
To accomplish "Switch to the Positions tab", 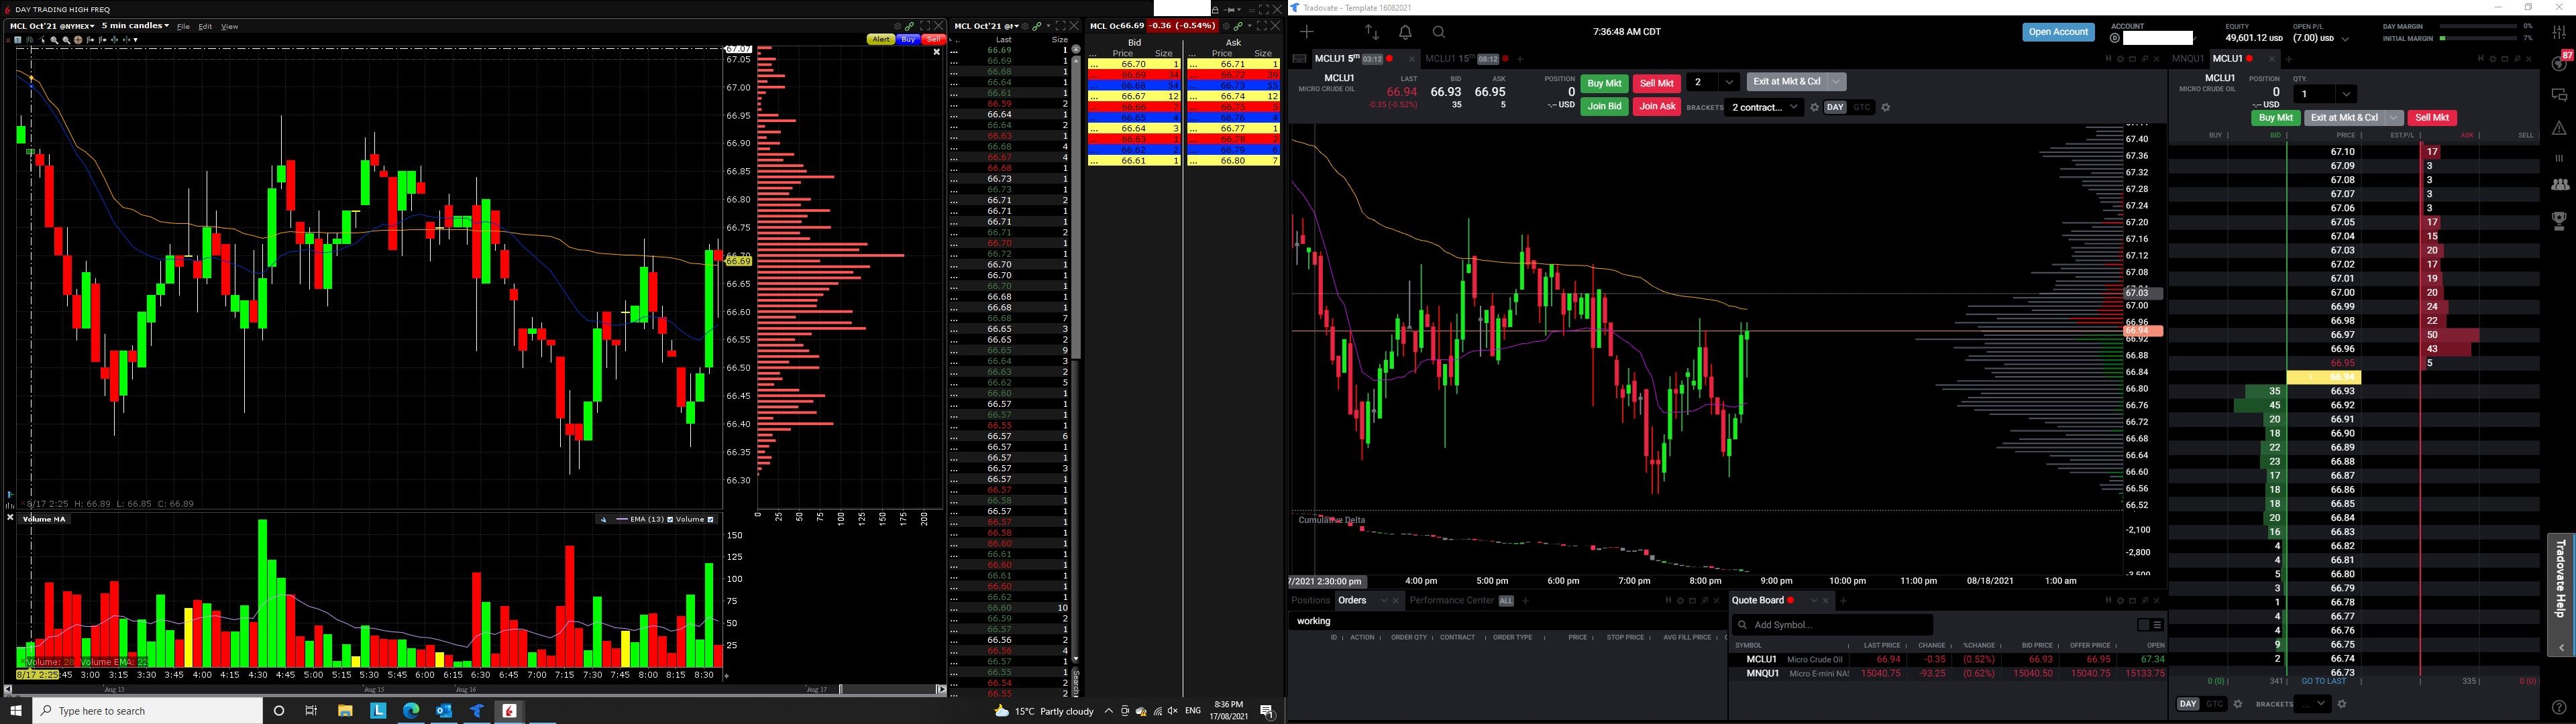I will click(x=1310, y=601).
